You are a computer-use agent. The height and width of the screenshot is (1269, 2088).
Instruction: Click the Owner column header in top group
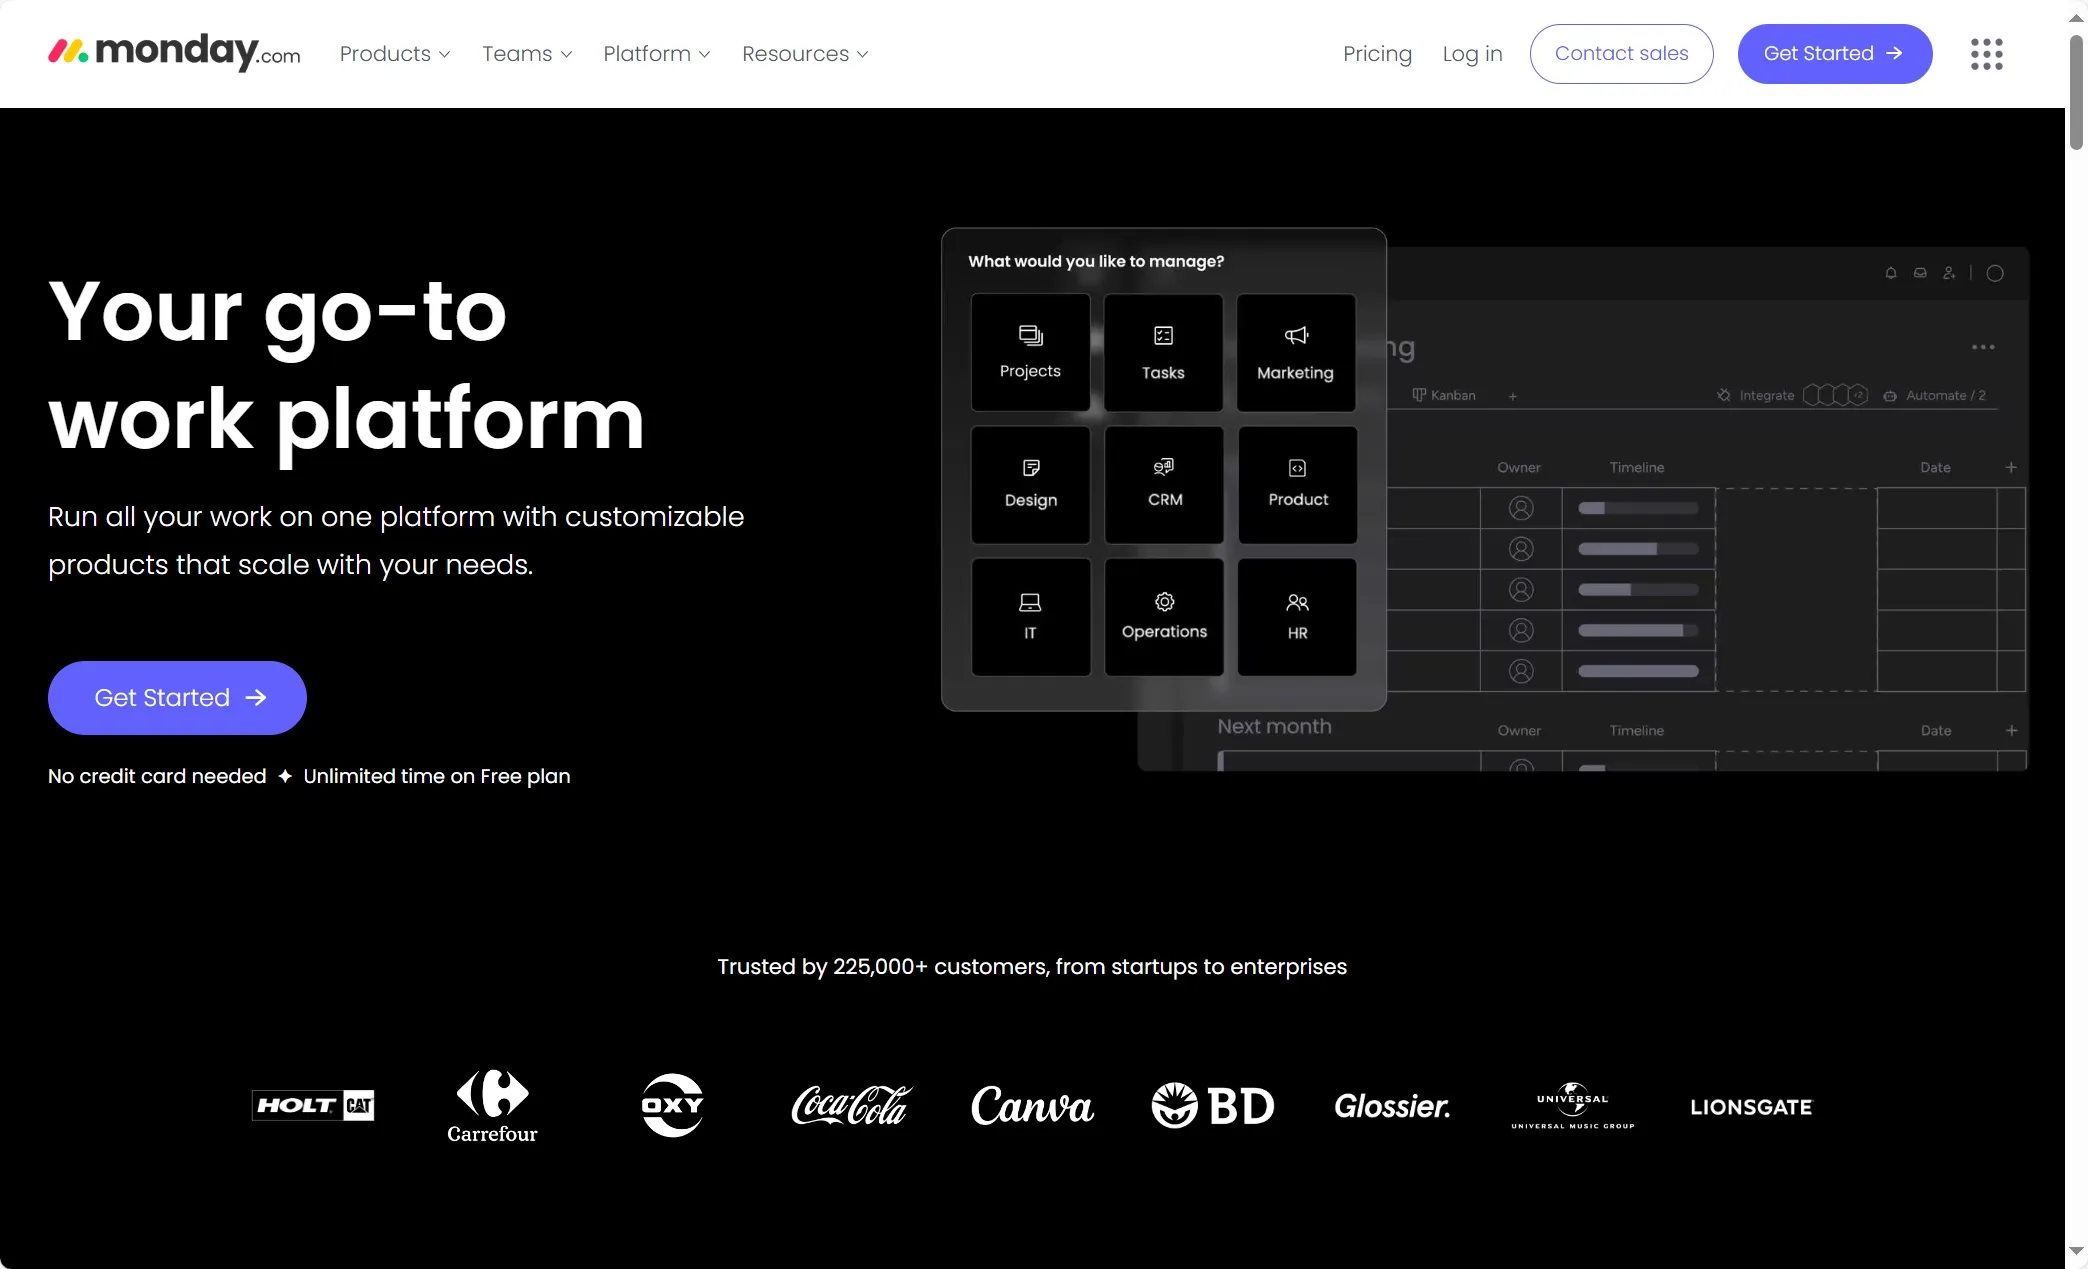(x=1519, y=467)
